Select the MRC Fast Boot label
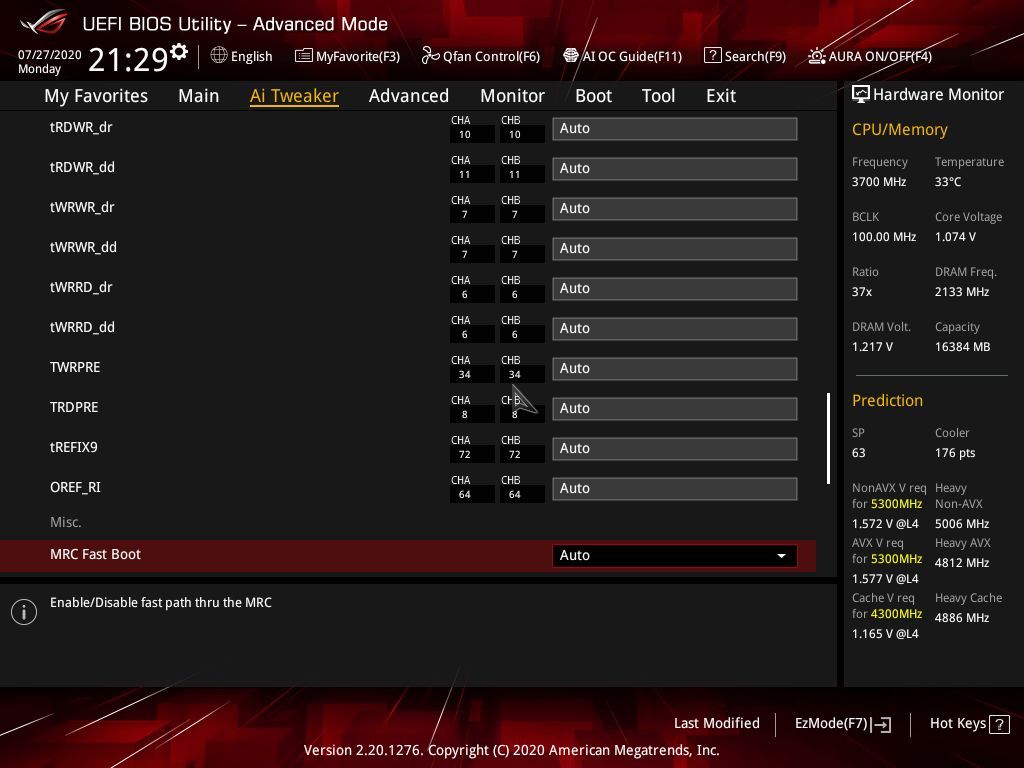Image resolution: width=1024 pixels, height=768 pixels. click(95, 554)
